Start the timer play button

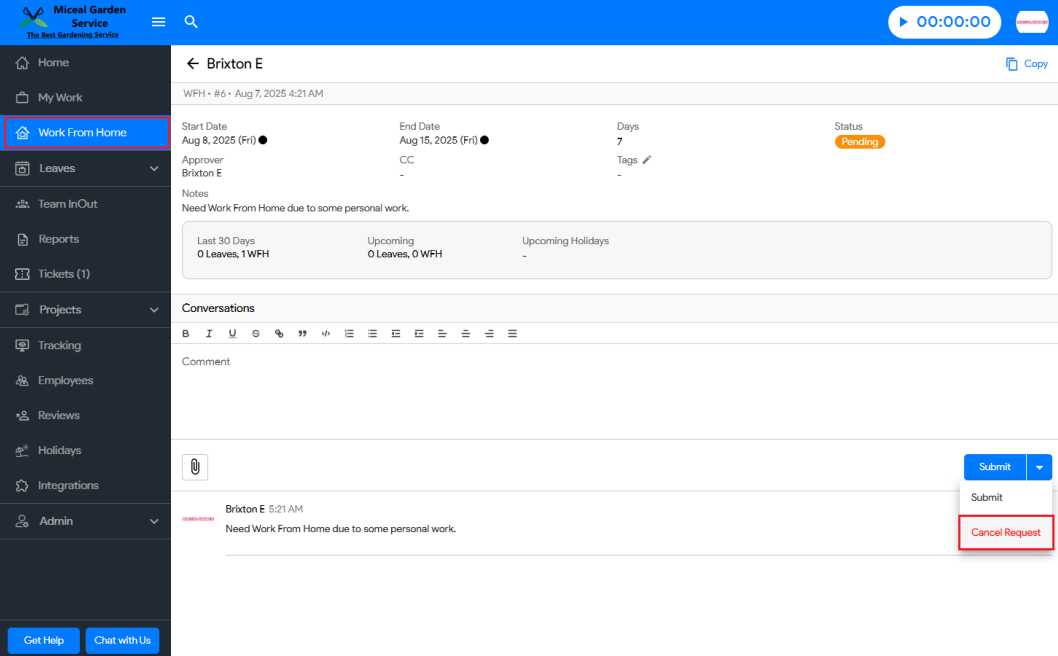pos(904,22)
